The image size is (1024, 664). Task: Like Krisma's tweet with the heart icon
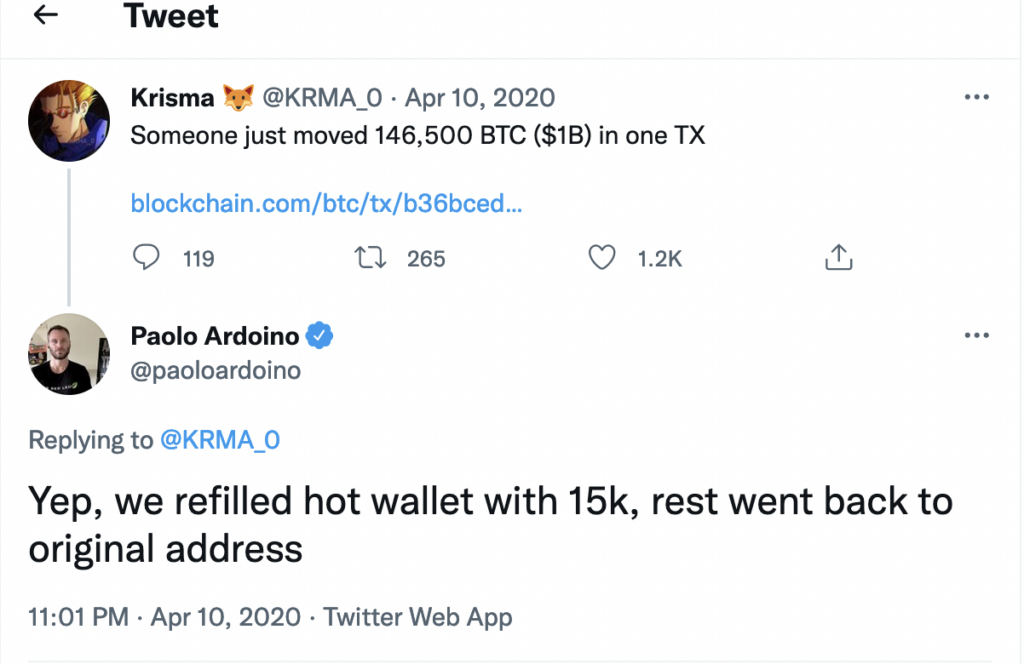tap(602, 257)
